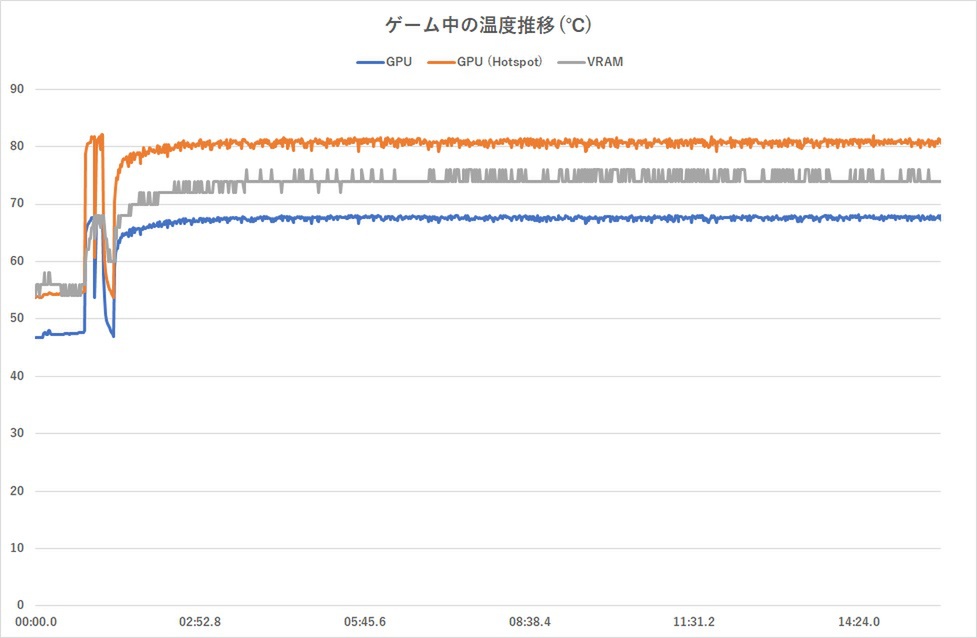
Task: Click the 90 value on the vertical axis
Action: [16, 89]
